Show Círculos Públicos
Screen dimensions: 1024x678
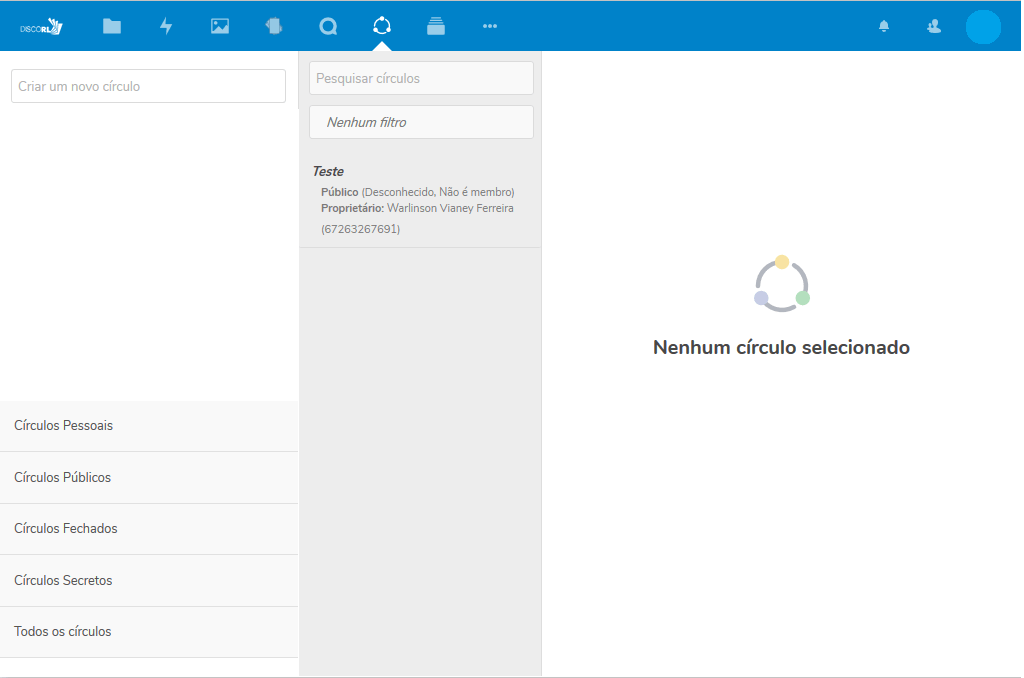[x=149, y=478]
